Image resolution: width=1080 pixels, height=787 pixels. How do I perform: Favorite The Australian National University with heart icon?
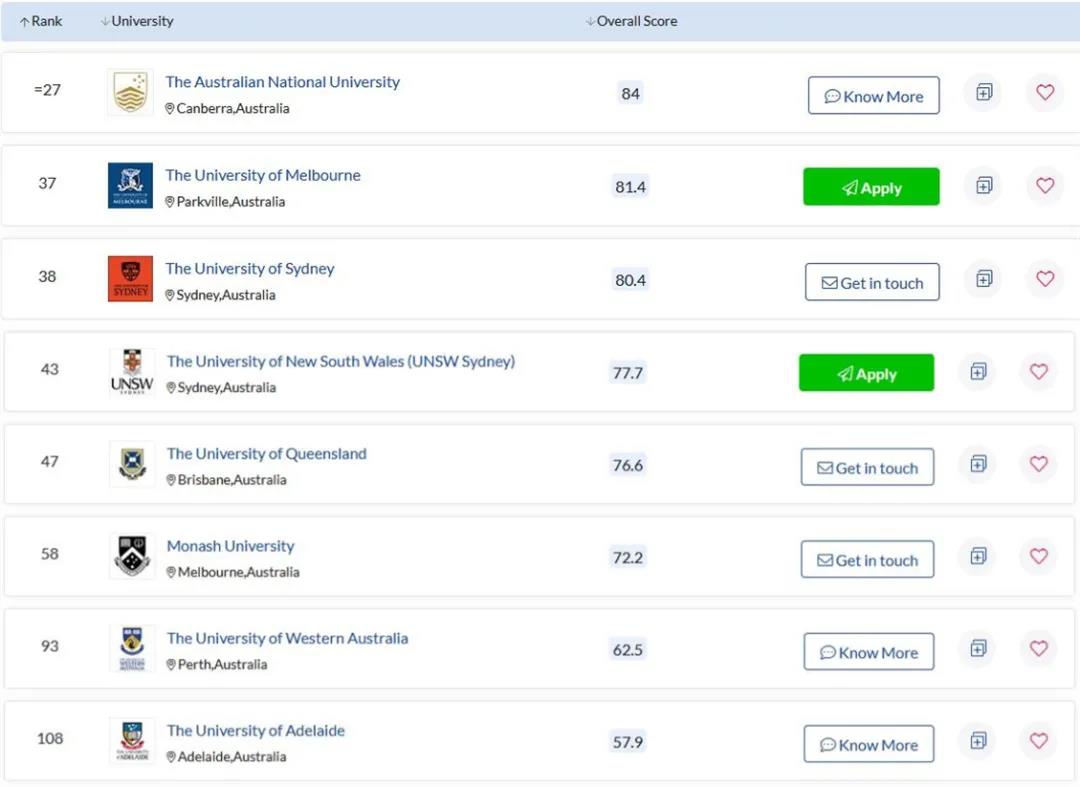point(1045,93)
